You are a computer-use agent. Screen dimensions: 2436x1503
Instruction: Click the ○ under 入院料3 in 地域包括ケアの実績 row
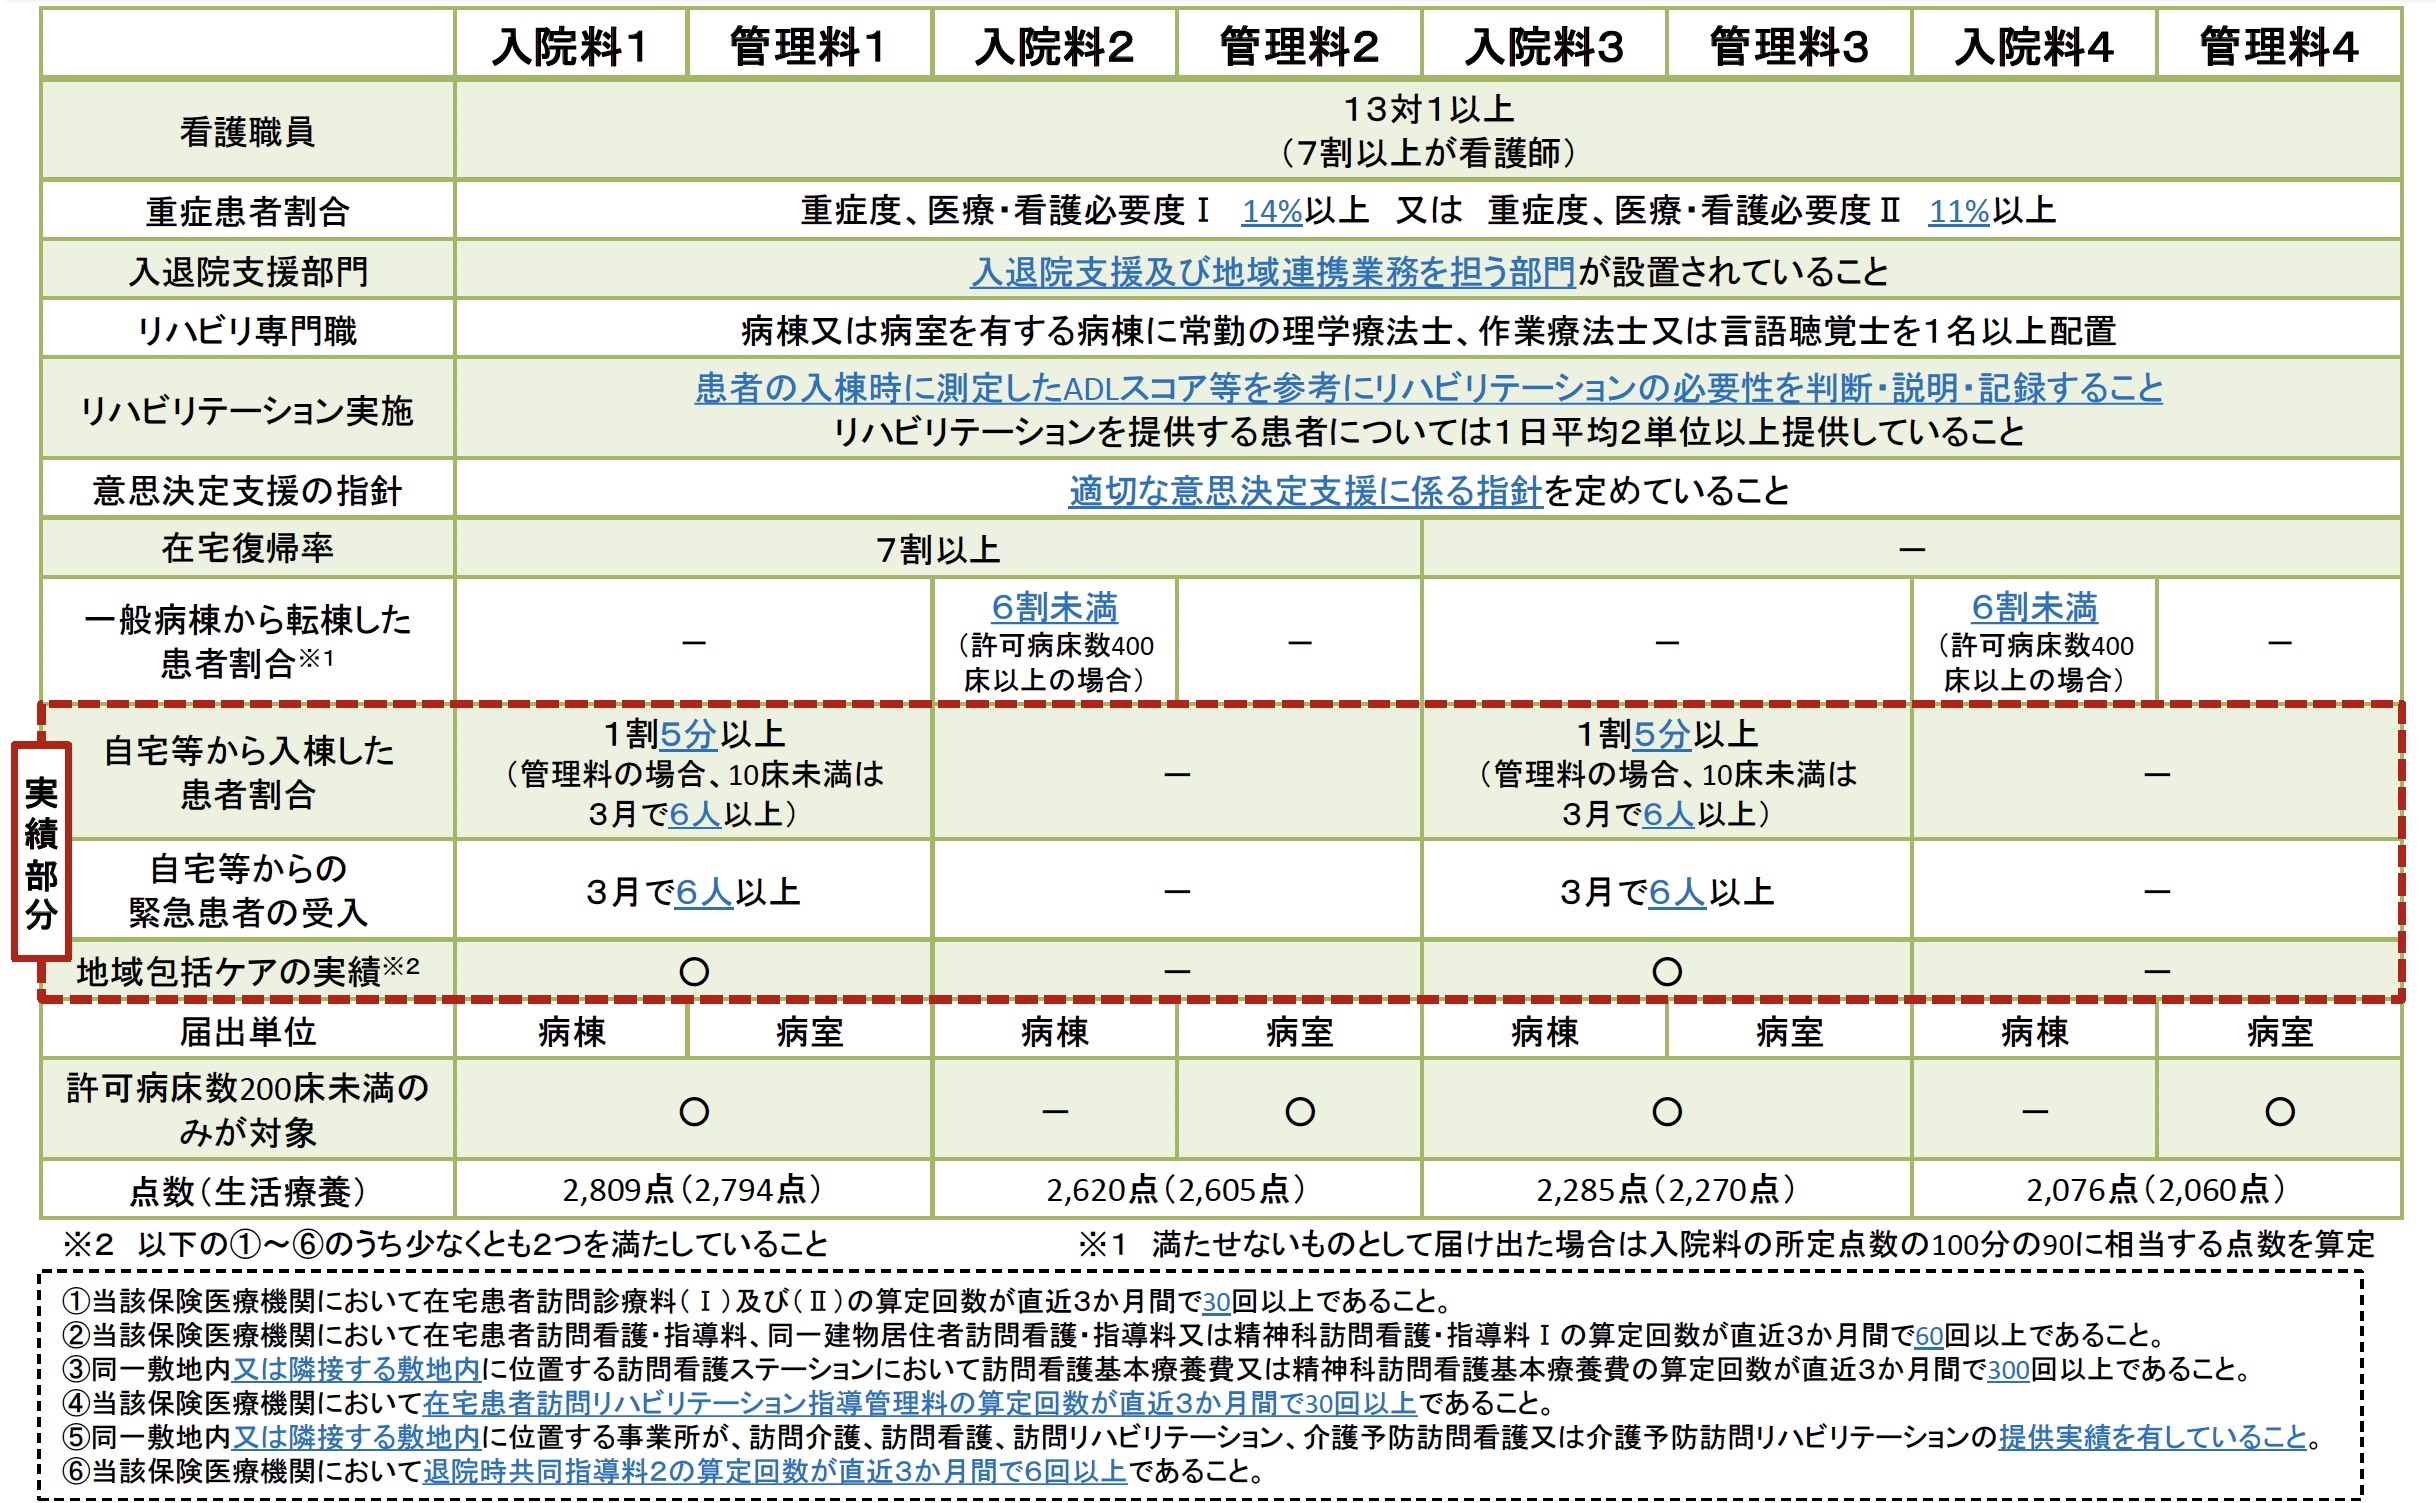(x=1667, y=971)
